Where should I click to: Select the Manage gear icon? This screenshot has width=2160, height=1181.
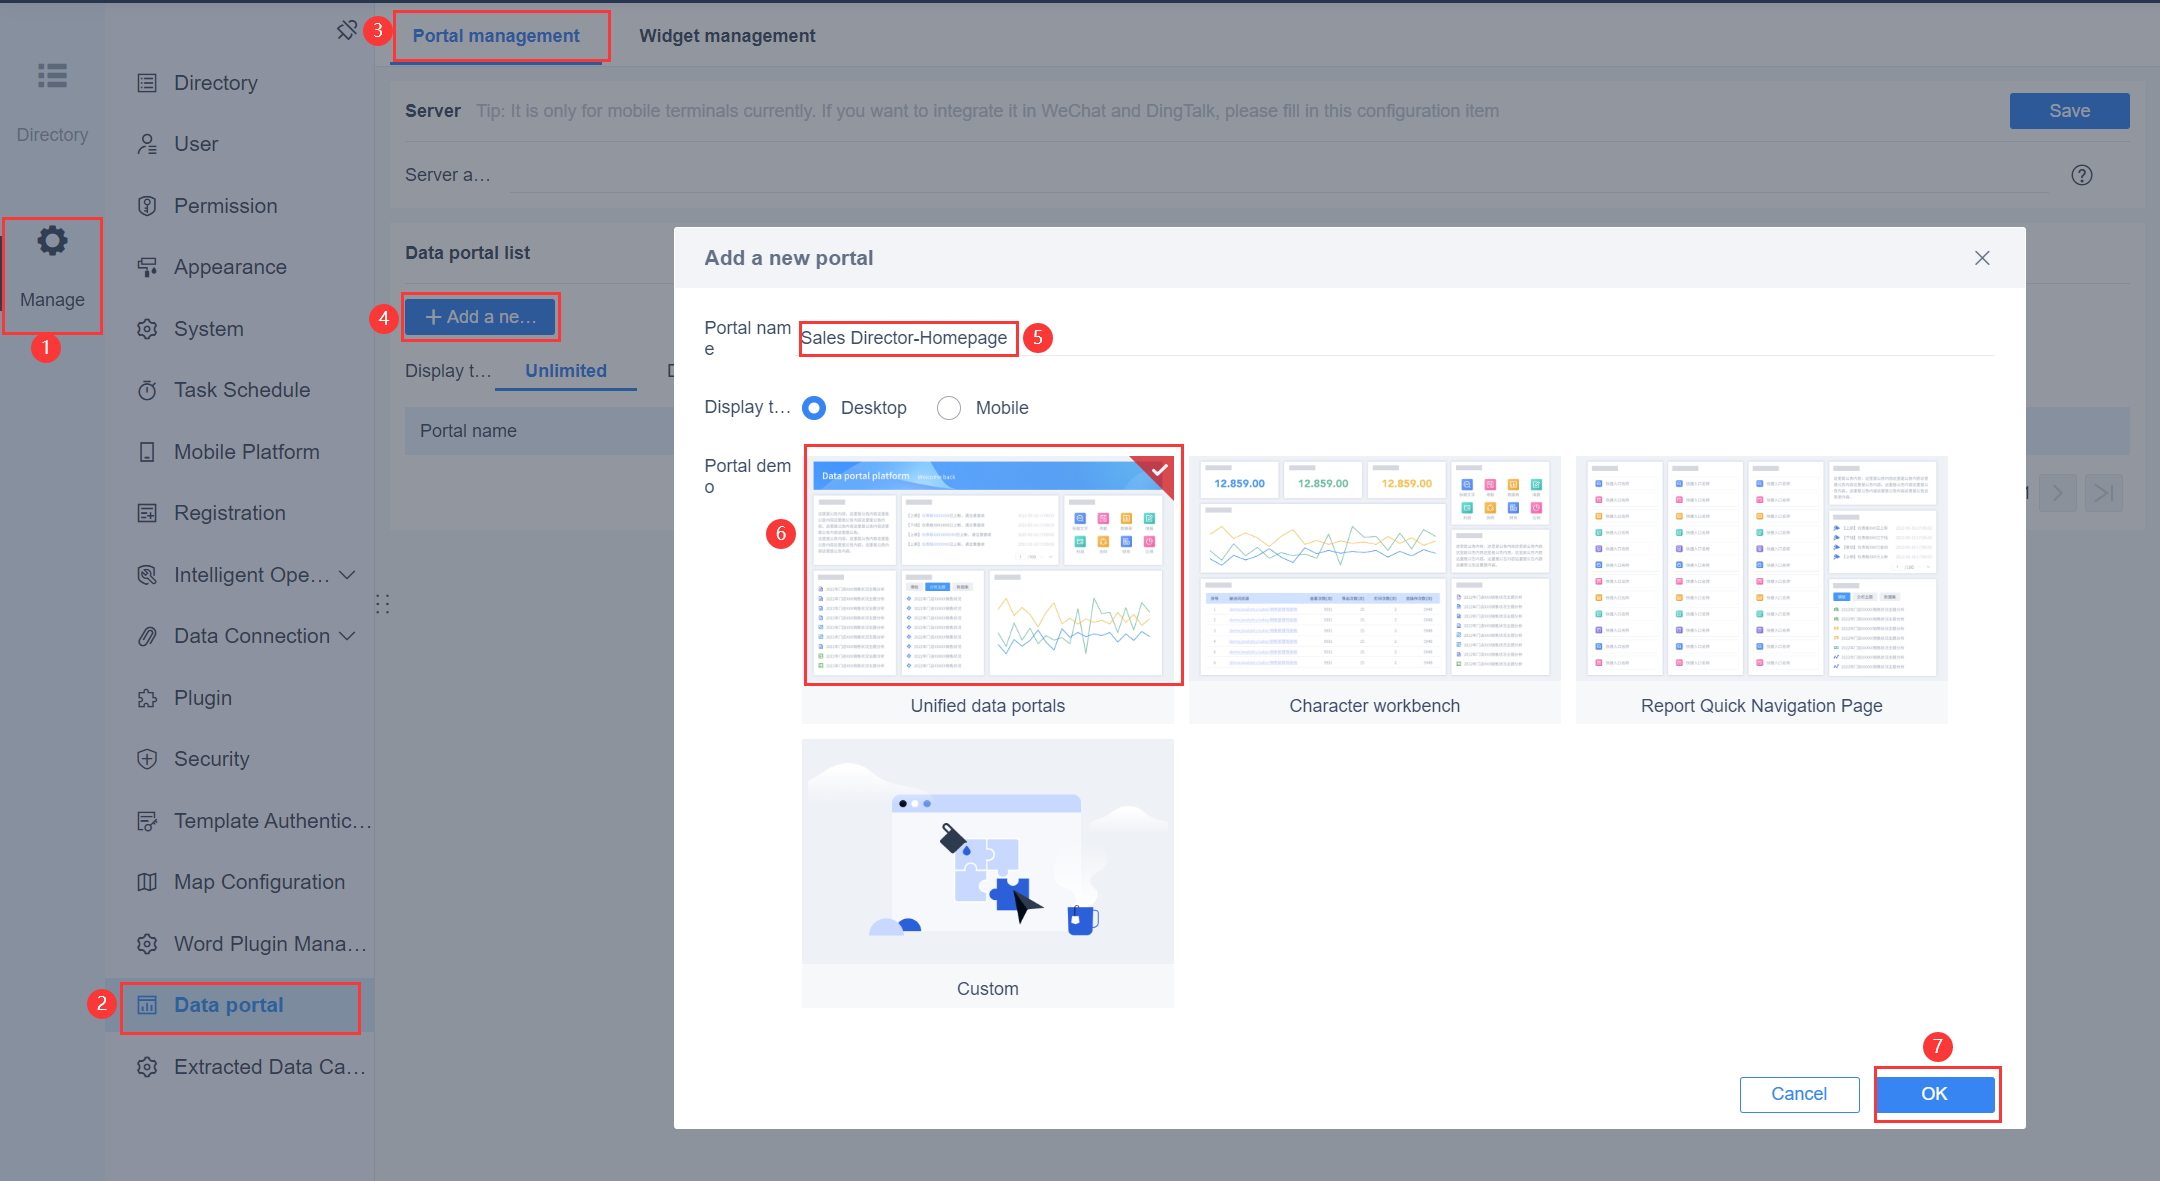52,240
